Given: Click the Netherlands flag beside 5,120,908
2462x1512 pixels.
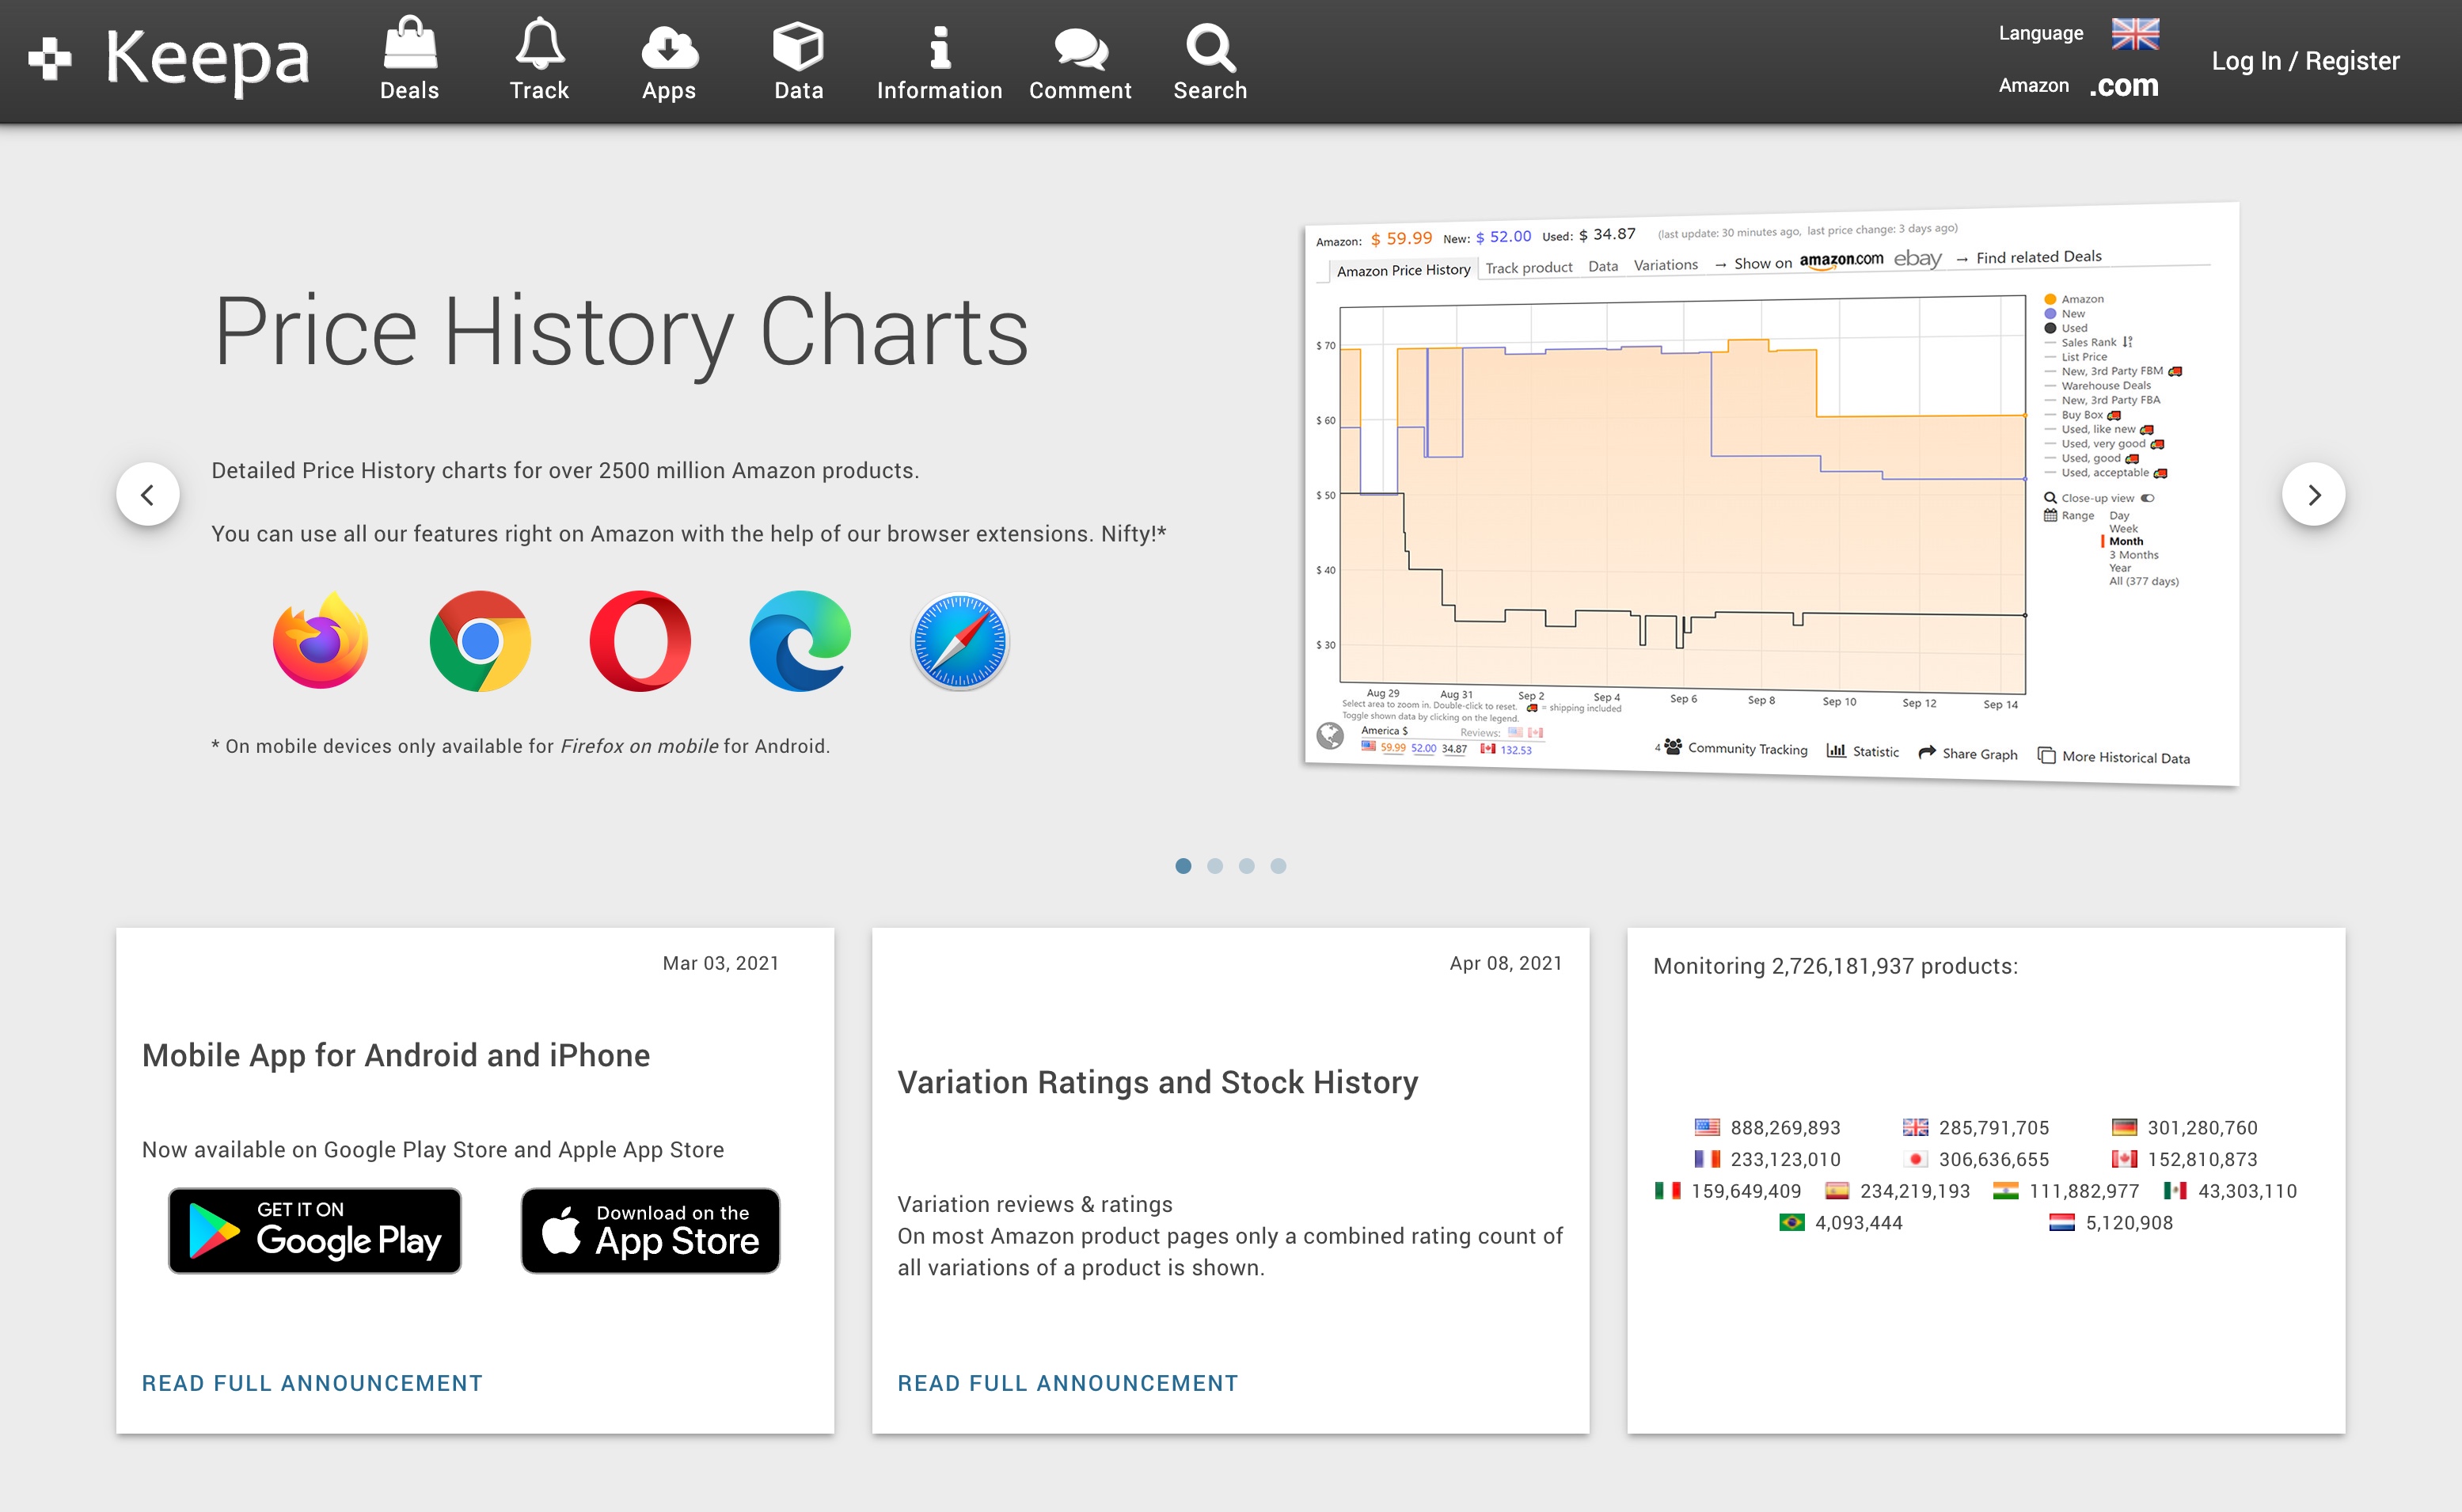Looking at the screenshot, I should (2061, 1222).
